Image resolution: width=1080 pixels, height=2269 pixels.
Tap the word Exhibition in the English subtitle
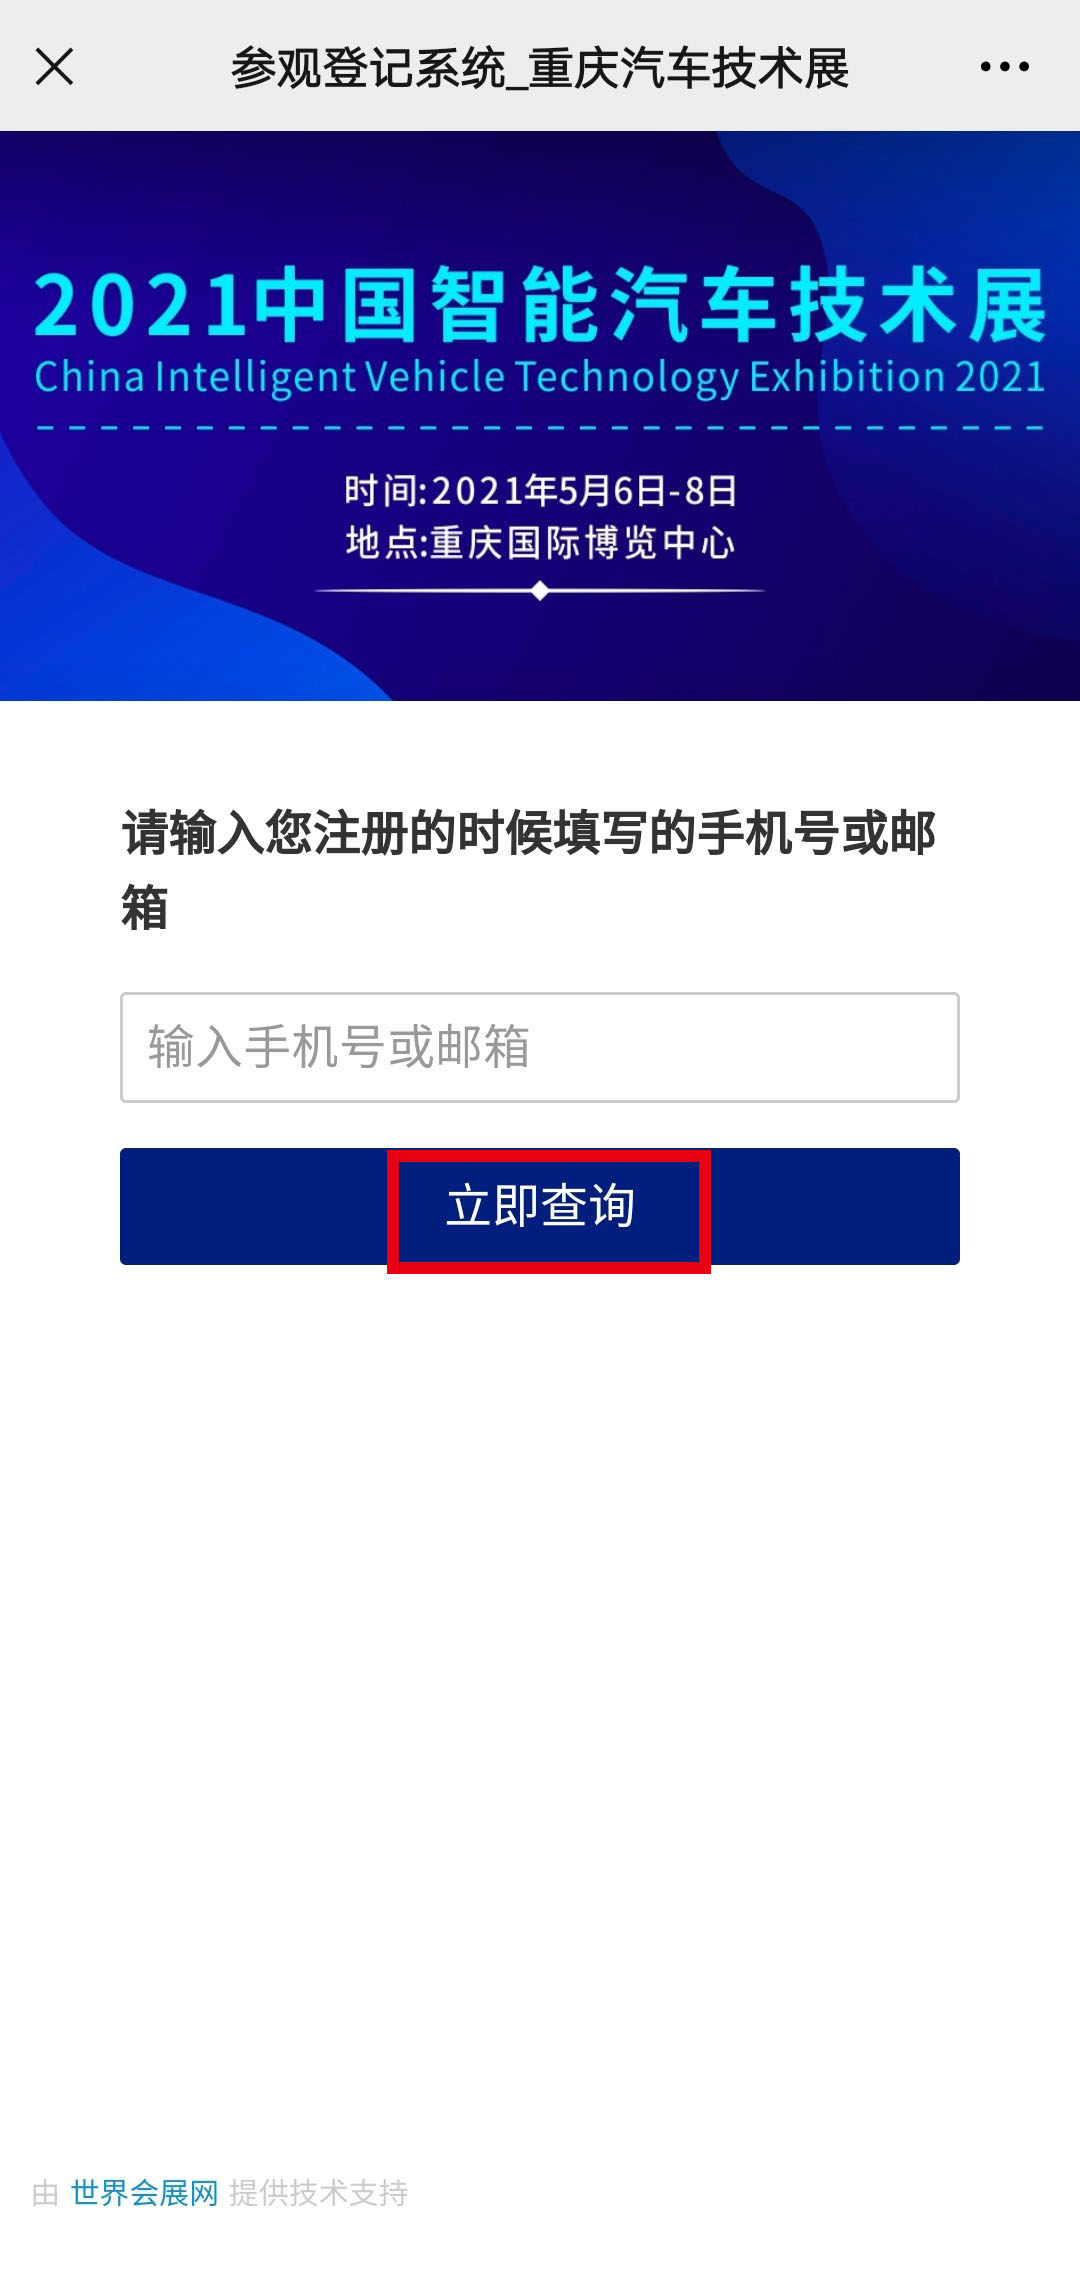click(847, 378)
